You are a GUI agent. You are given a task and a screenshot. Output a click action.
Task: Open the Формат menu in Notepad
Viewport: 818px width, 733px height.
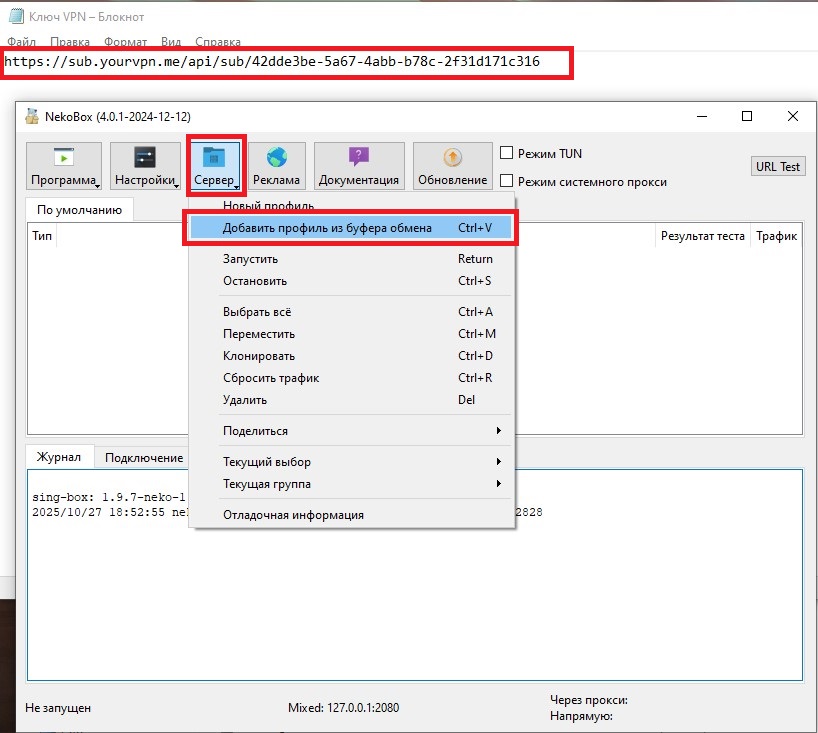pos(125,43)
